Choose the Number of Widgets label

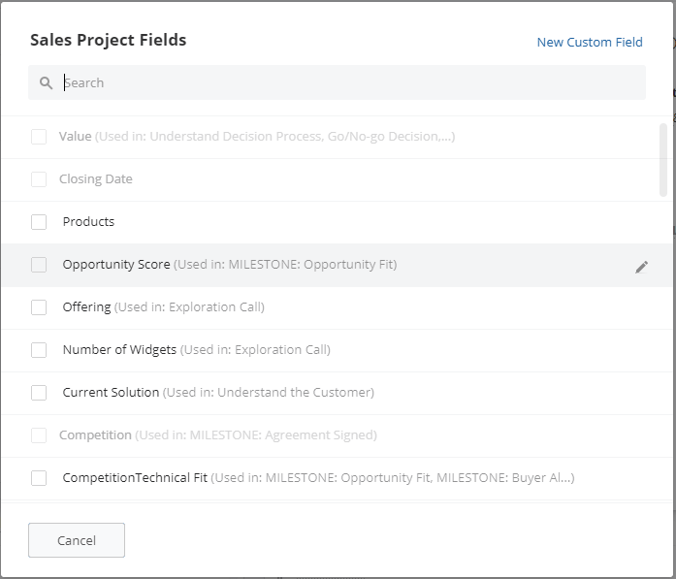119,350
